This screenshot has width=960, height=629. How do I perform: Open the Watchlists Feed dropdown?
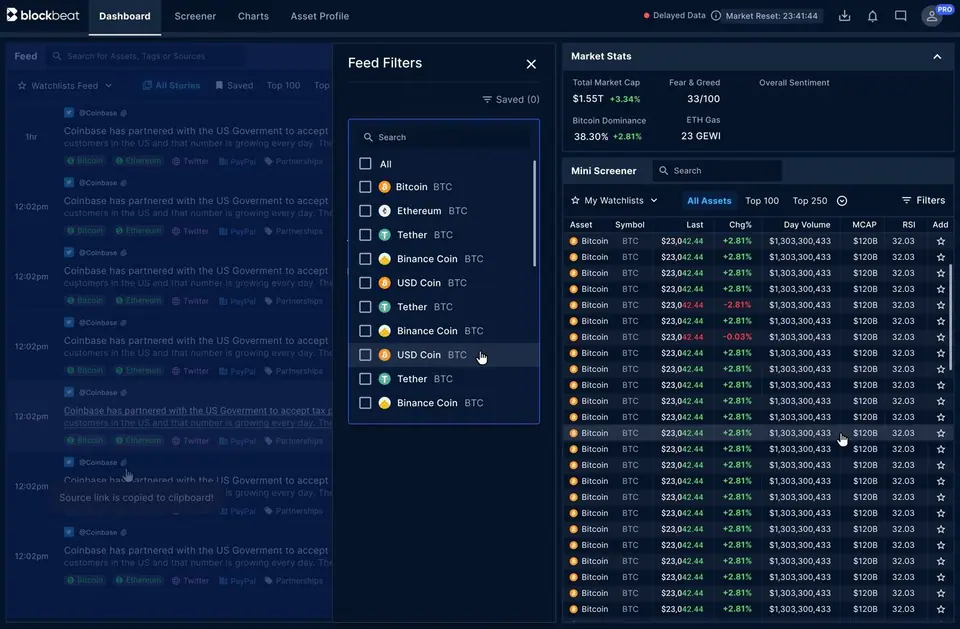pos(65,86)
